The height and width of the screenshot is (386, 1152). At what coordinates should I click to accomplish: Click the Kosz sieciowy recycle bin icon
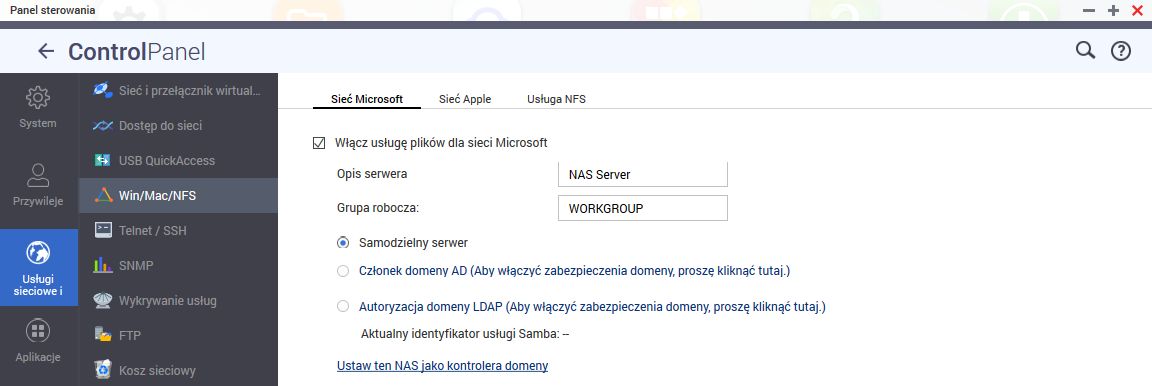103,370
